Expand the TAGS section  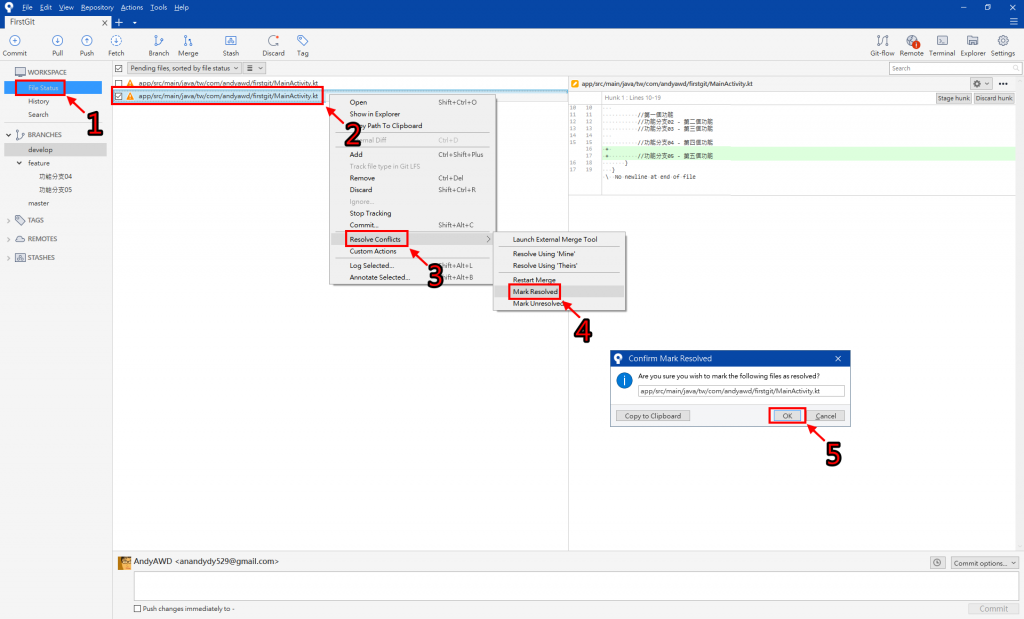pyautogui.click(x=8, y=221)
